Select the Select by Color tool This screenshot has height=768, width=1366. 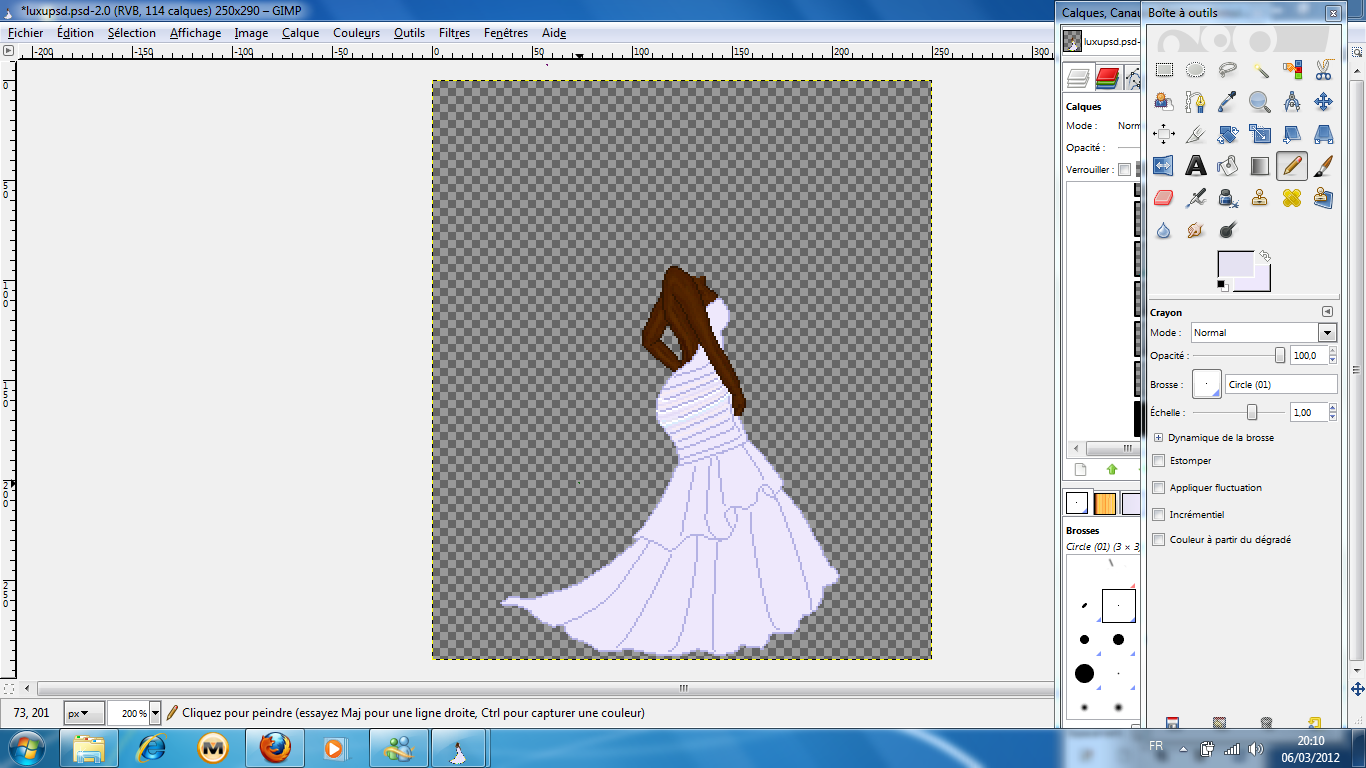1292,70
